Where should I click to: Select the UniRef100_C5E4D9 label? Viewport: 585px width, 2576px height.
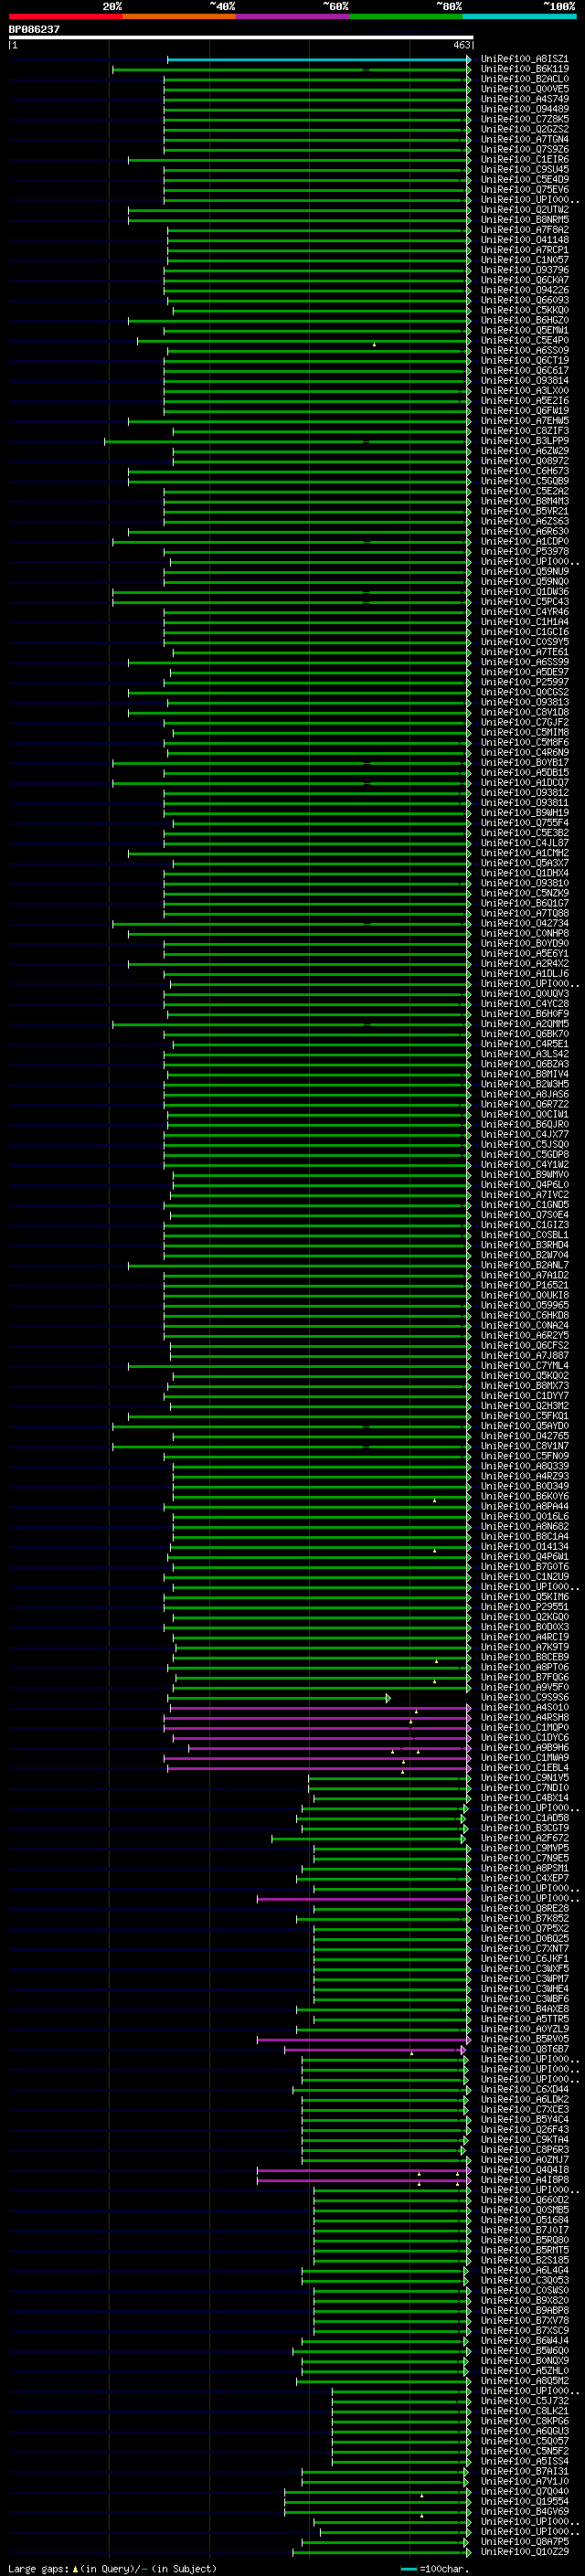tap(524, 180)
